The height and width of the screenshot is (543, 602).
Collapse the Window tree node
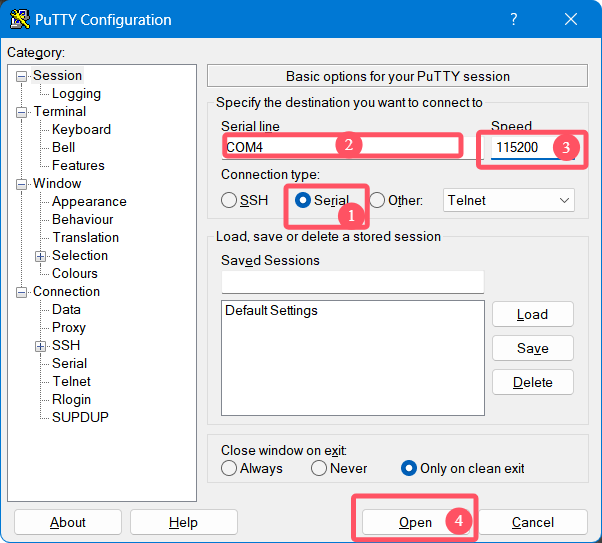tap(22, 184)
